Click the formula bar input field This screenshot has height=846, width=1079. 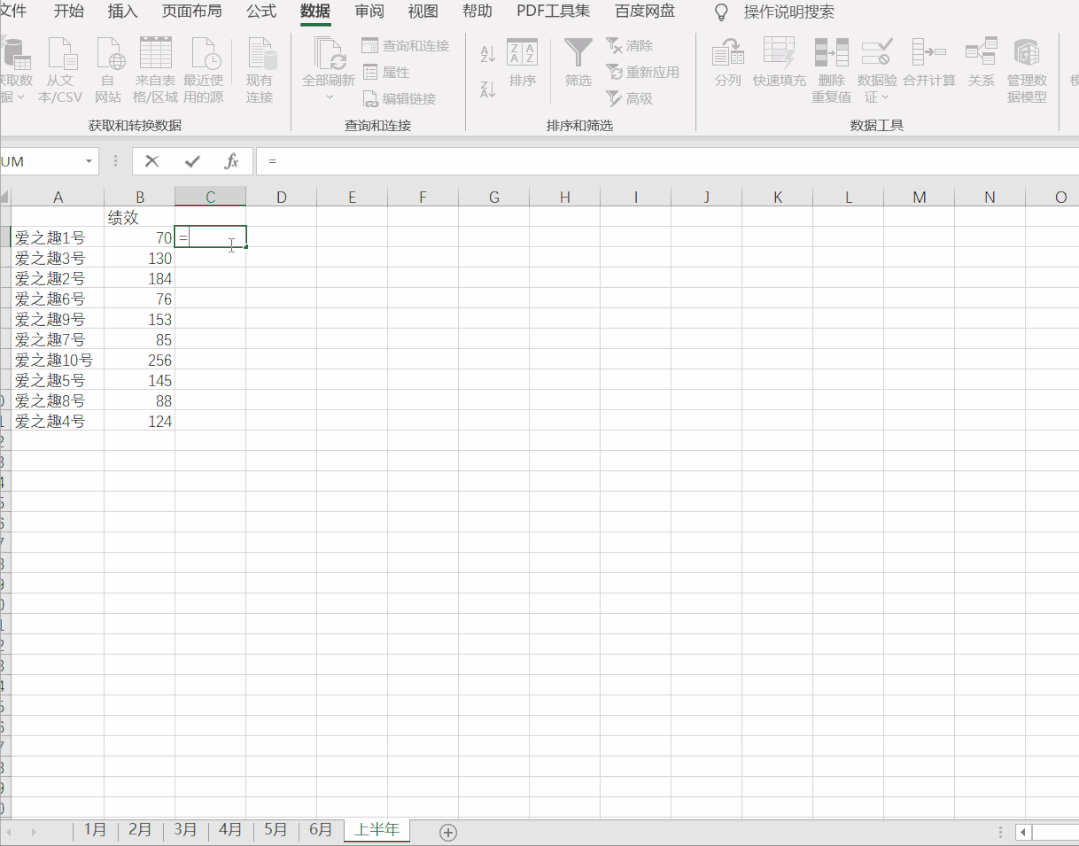tap(667, 161)
